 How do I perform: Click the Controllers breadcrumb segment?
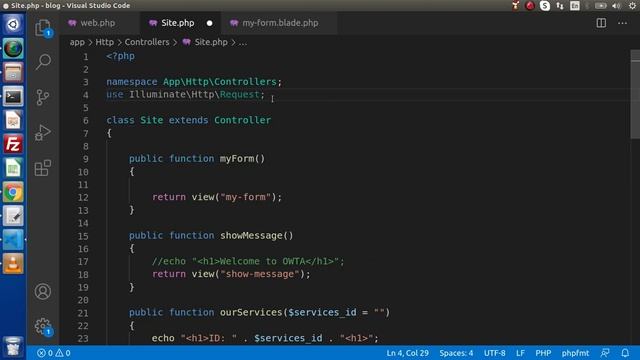click(x=147, y=42)
